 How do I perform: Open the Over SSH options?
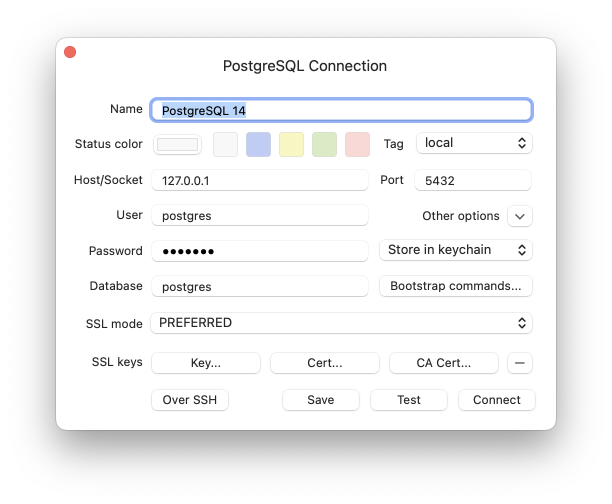click(x=190, y=400)
